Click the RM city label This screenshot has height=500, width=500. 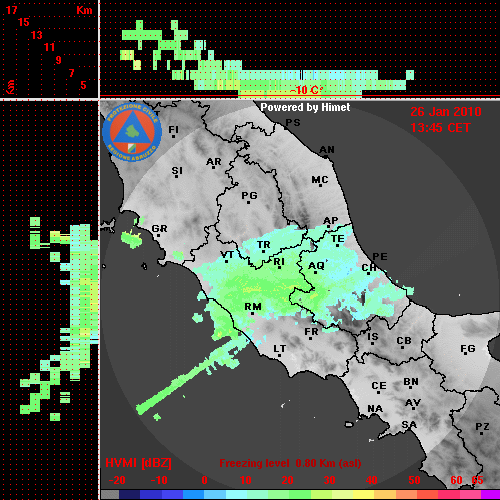point(253,306)
